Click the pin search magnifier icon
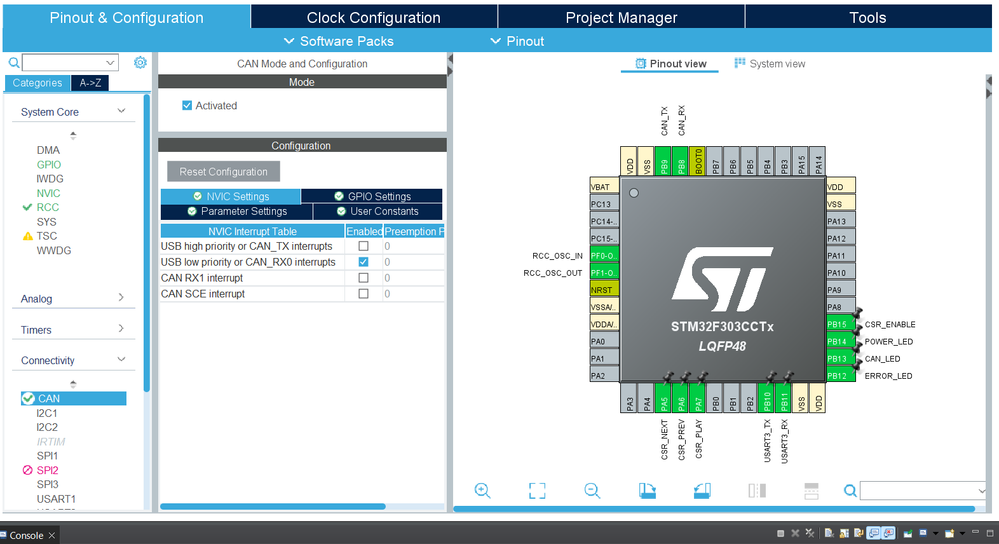This screenshot has height=544, width=999. [850, 490]
